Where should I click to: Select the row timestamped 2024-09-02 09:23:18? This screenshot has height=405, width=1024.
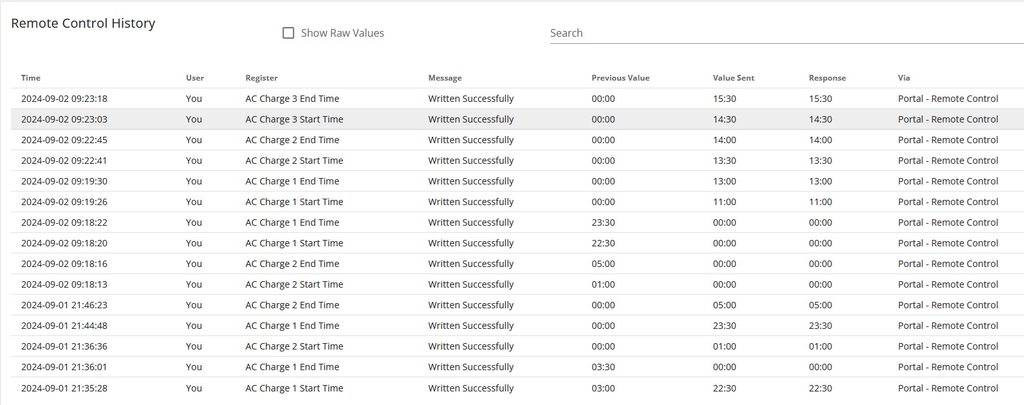coord(64,99)
